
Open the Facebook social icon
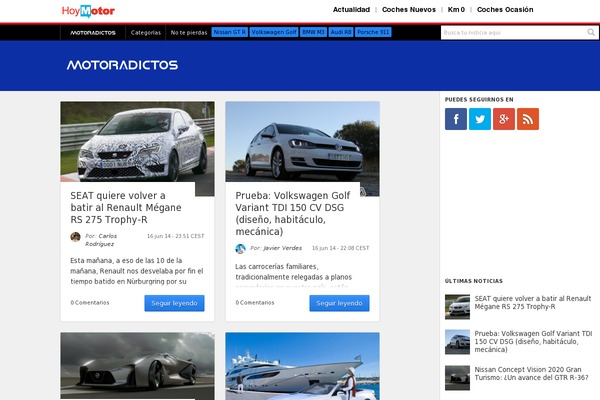tap(455, 119)
